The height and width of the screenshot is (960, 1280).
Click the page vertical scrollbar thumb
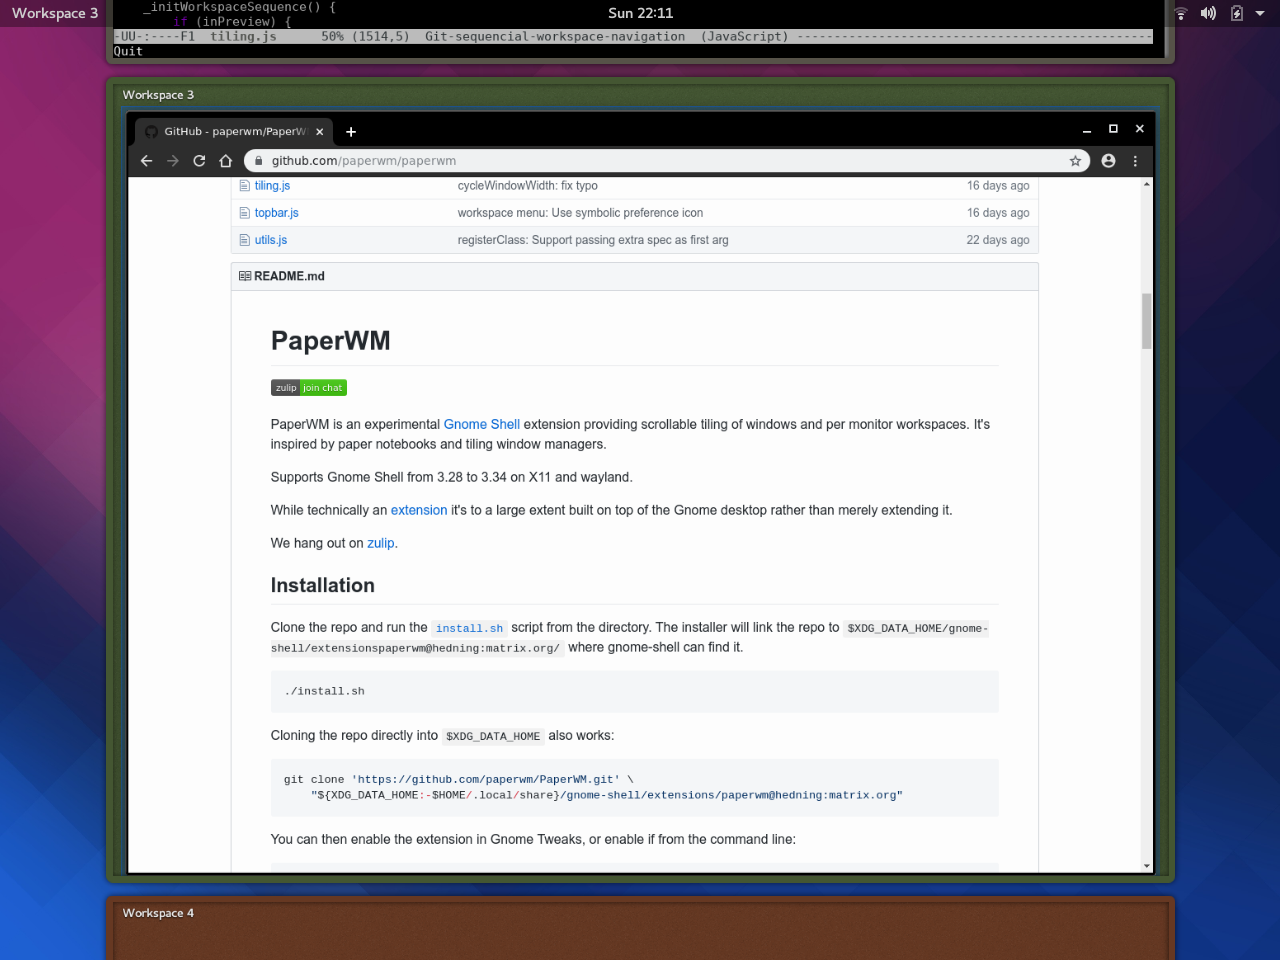[1146, 321]
